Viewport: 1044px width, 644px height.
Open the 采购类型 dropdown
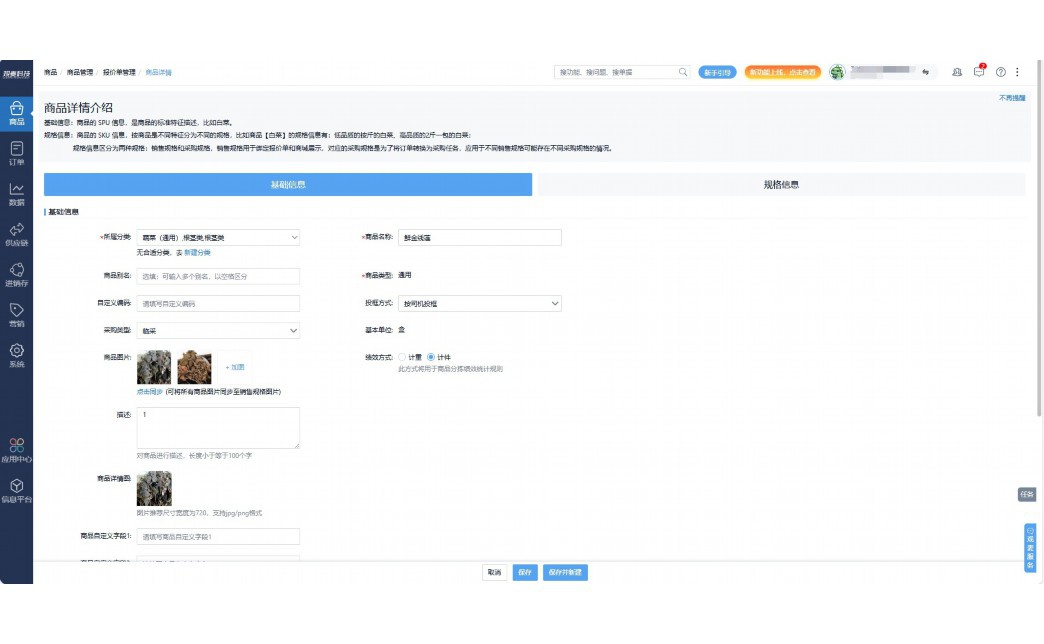pyautogui.click(x=217, y=330)
